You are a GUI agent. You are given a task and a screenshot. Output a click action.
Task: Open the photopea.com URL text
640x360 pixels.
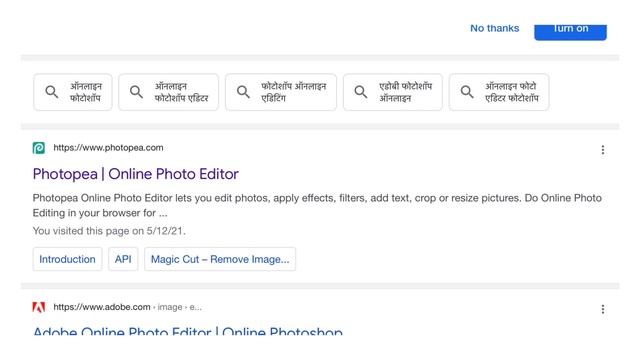click(108, 148)
